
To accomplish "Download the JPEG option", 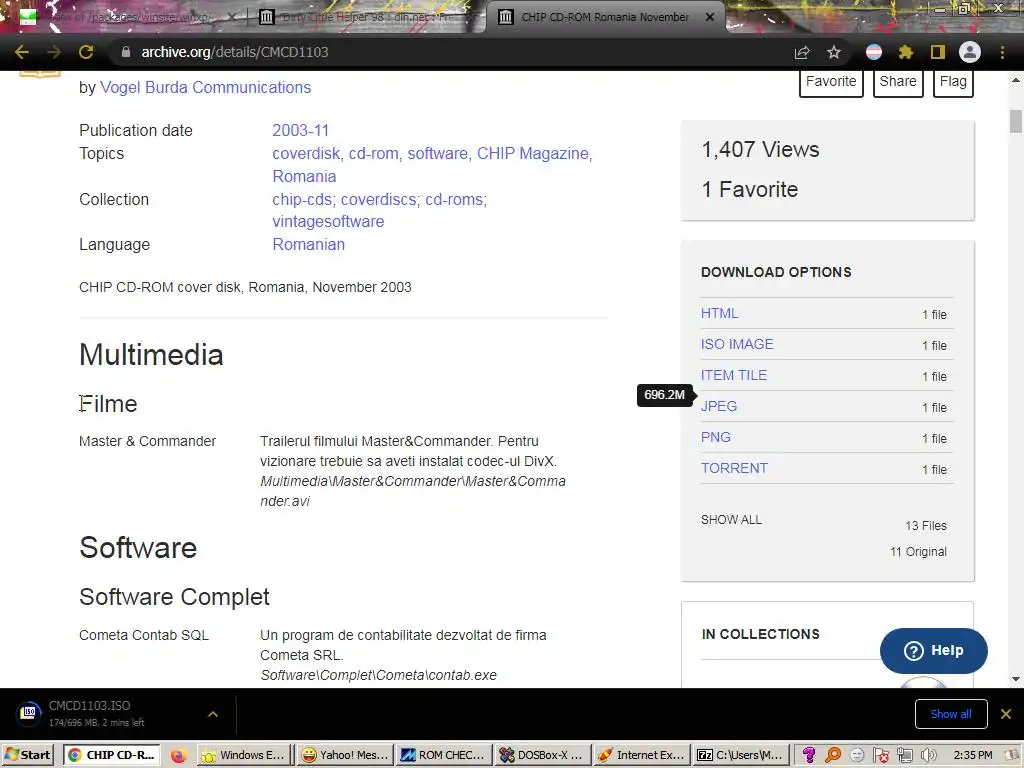I will [x=719, y=406].
